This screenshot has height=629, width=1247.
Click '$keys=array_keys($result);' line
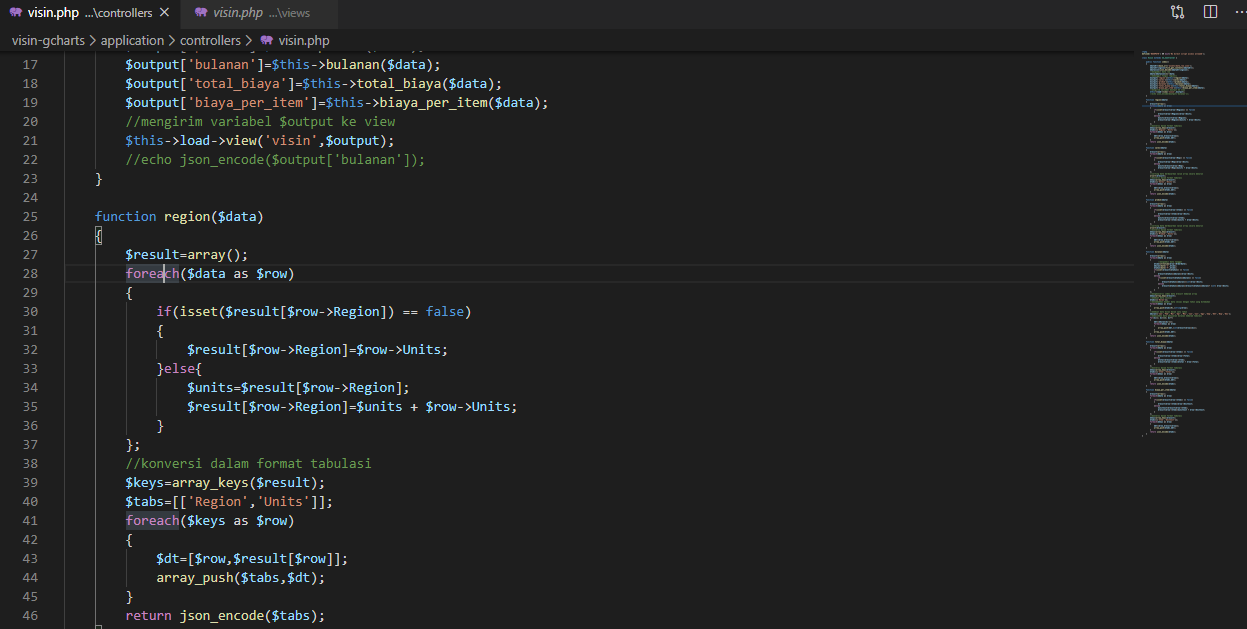[225, 482]
